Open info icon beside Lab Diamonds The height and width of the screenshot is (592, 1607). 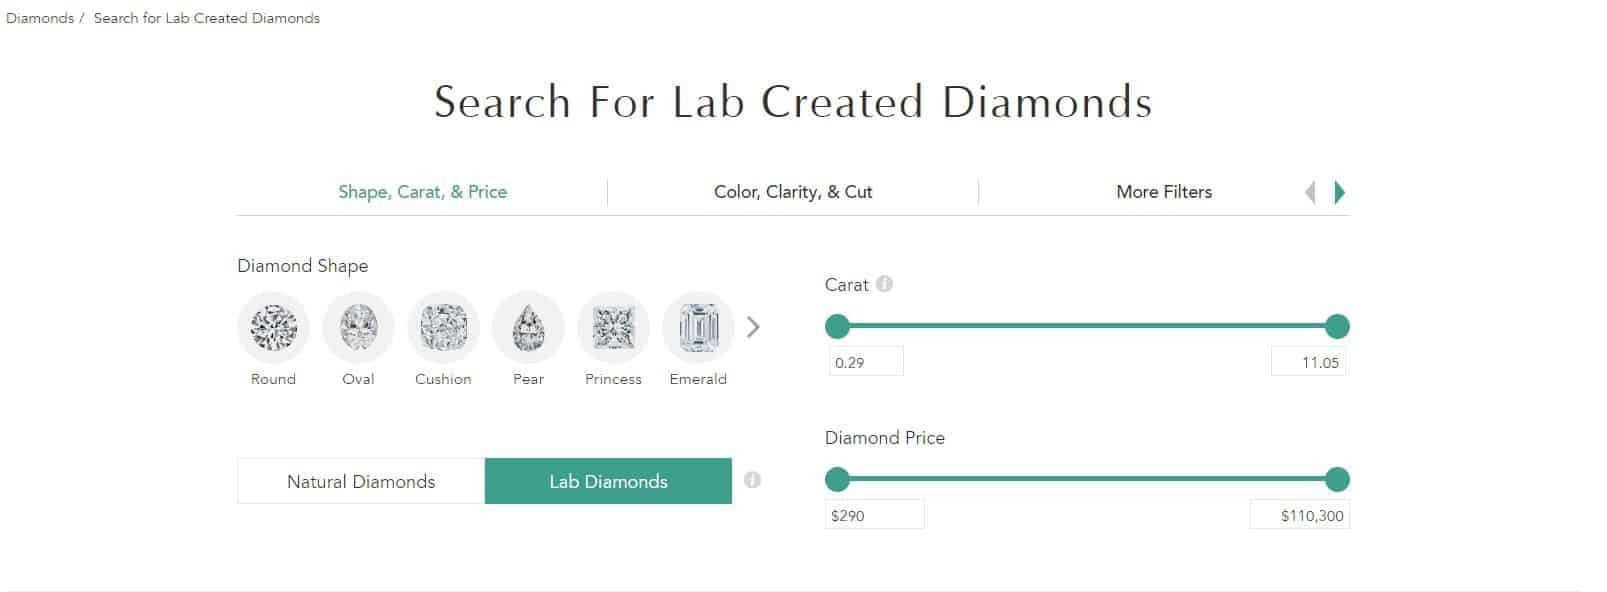click(x=753, y=480)
